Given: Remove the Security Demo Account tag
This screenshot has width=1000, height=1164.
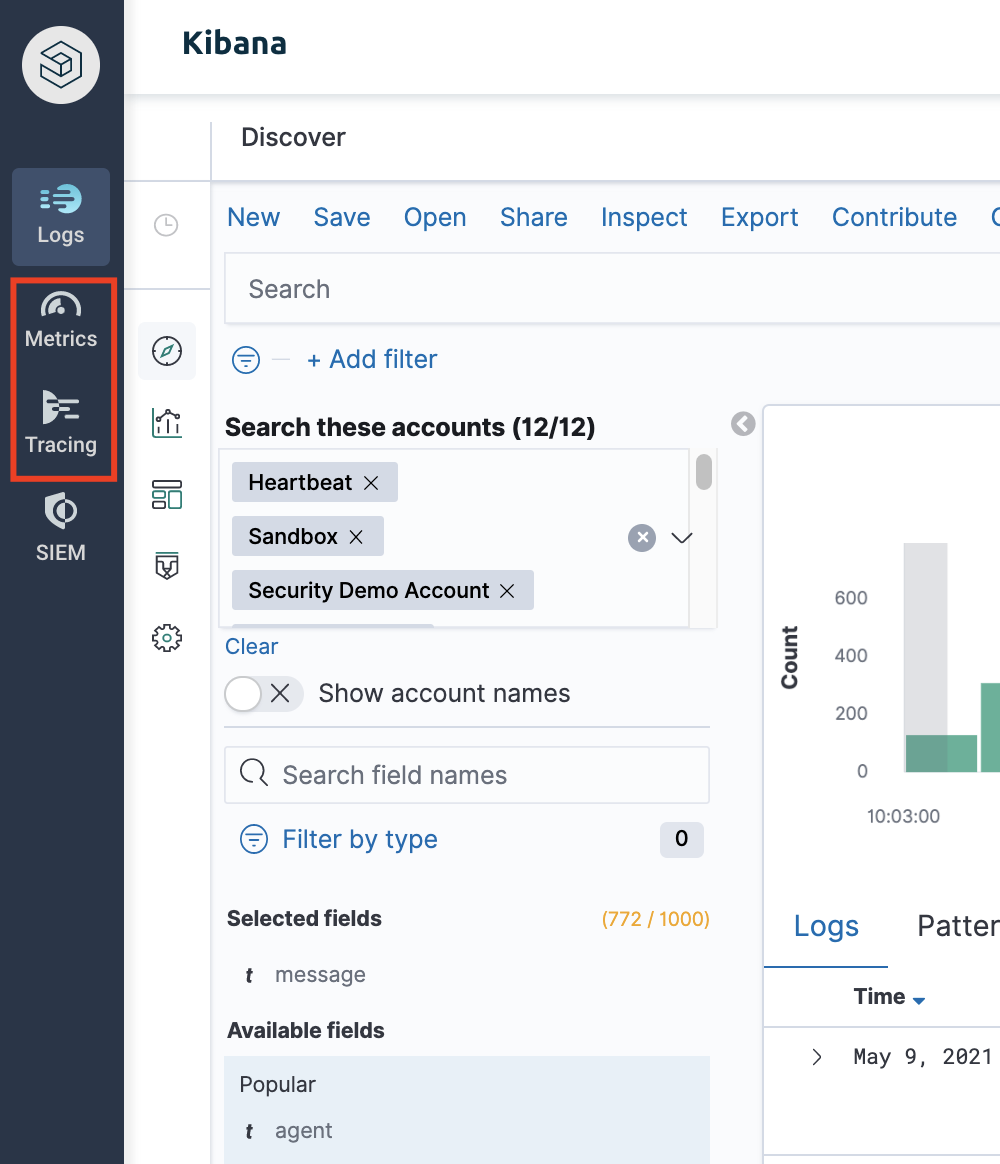Looking at the screenshot, I should pos(507,591).
